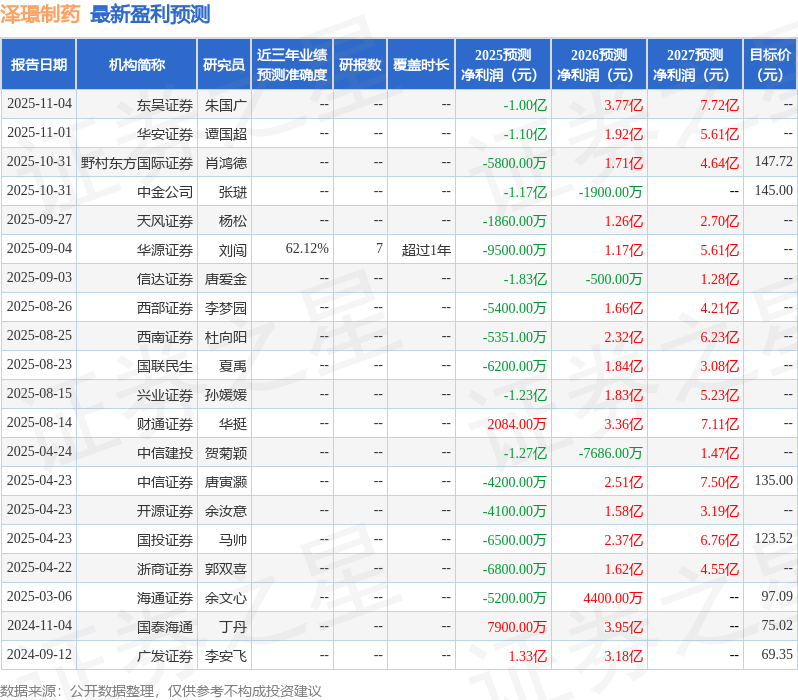Click the 4400.00万 2026 forecast
This screenshot has width=798, height=700.
point(613,599)
